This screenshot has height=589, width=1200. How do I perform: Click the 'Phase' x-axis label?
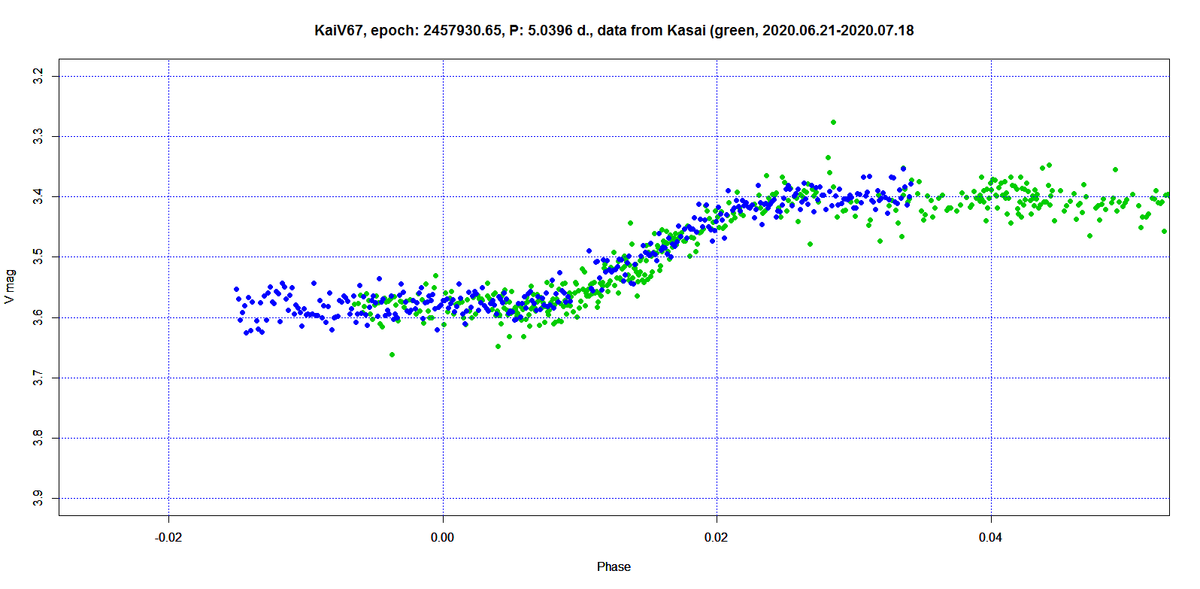pyautogui.click(x=614, y=567)
